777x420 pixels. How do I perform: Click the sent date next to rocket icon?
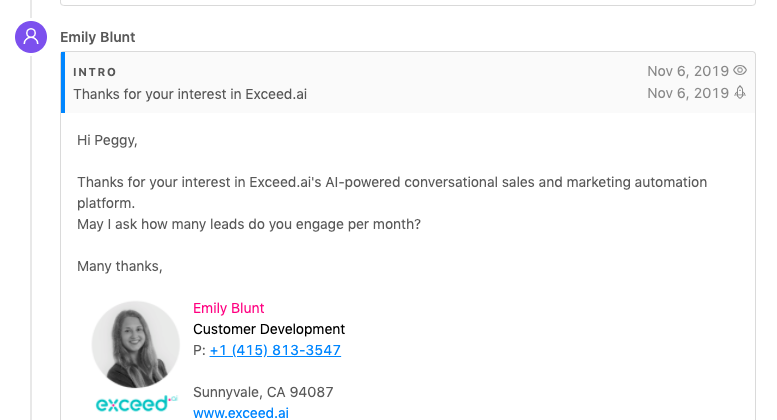click(688, 93)
